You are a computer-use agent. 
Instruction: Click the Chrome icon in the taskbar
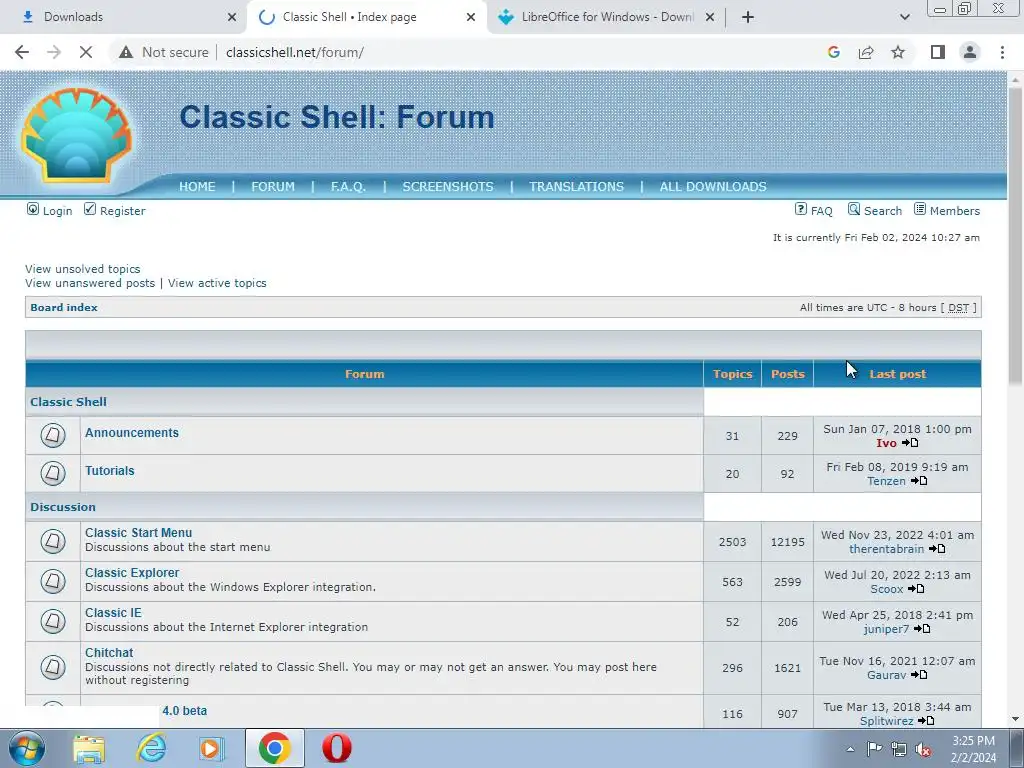click(275, 748)
